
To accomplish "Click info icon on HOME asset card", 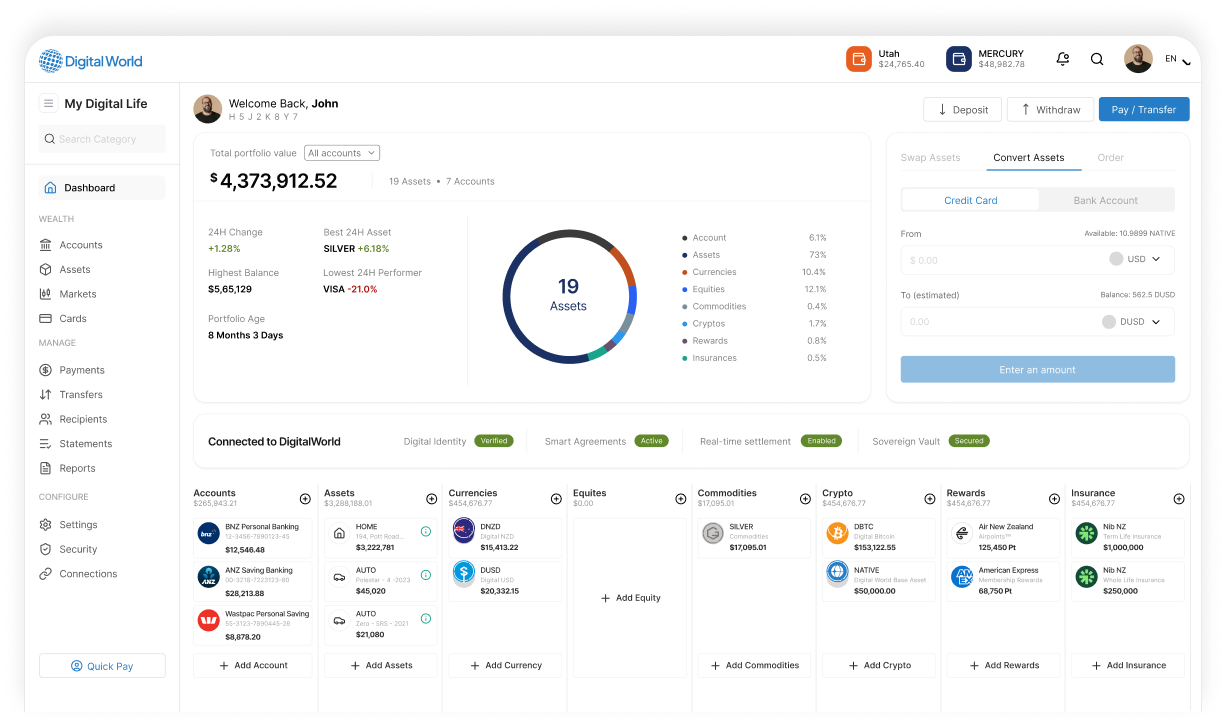I will point(426,532).
